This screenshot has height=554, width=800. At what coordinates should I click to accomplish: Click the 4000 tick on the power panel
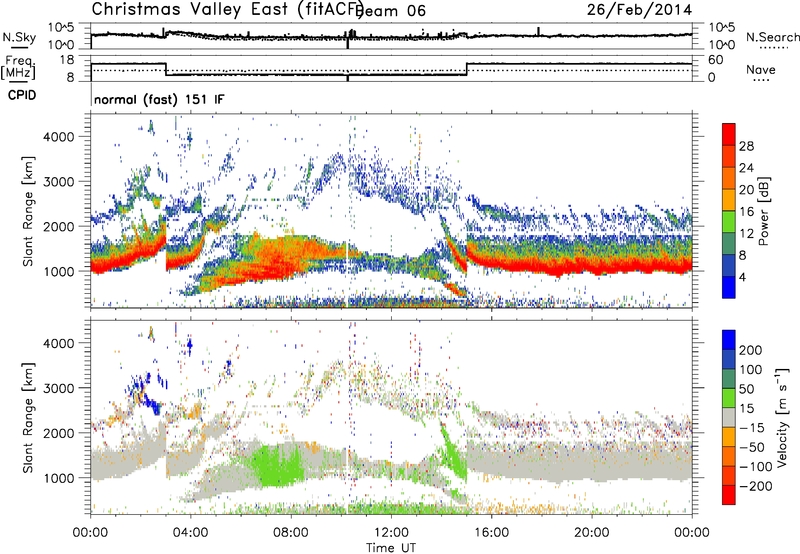58,137
